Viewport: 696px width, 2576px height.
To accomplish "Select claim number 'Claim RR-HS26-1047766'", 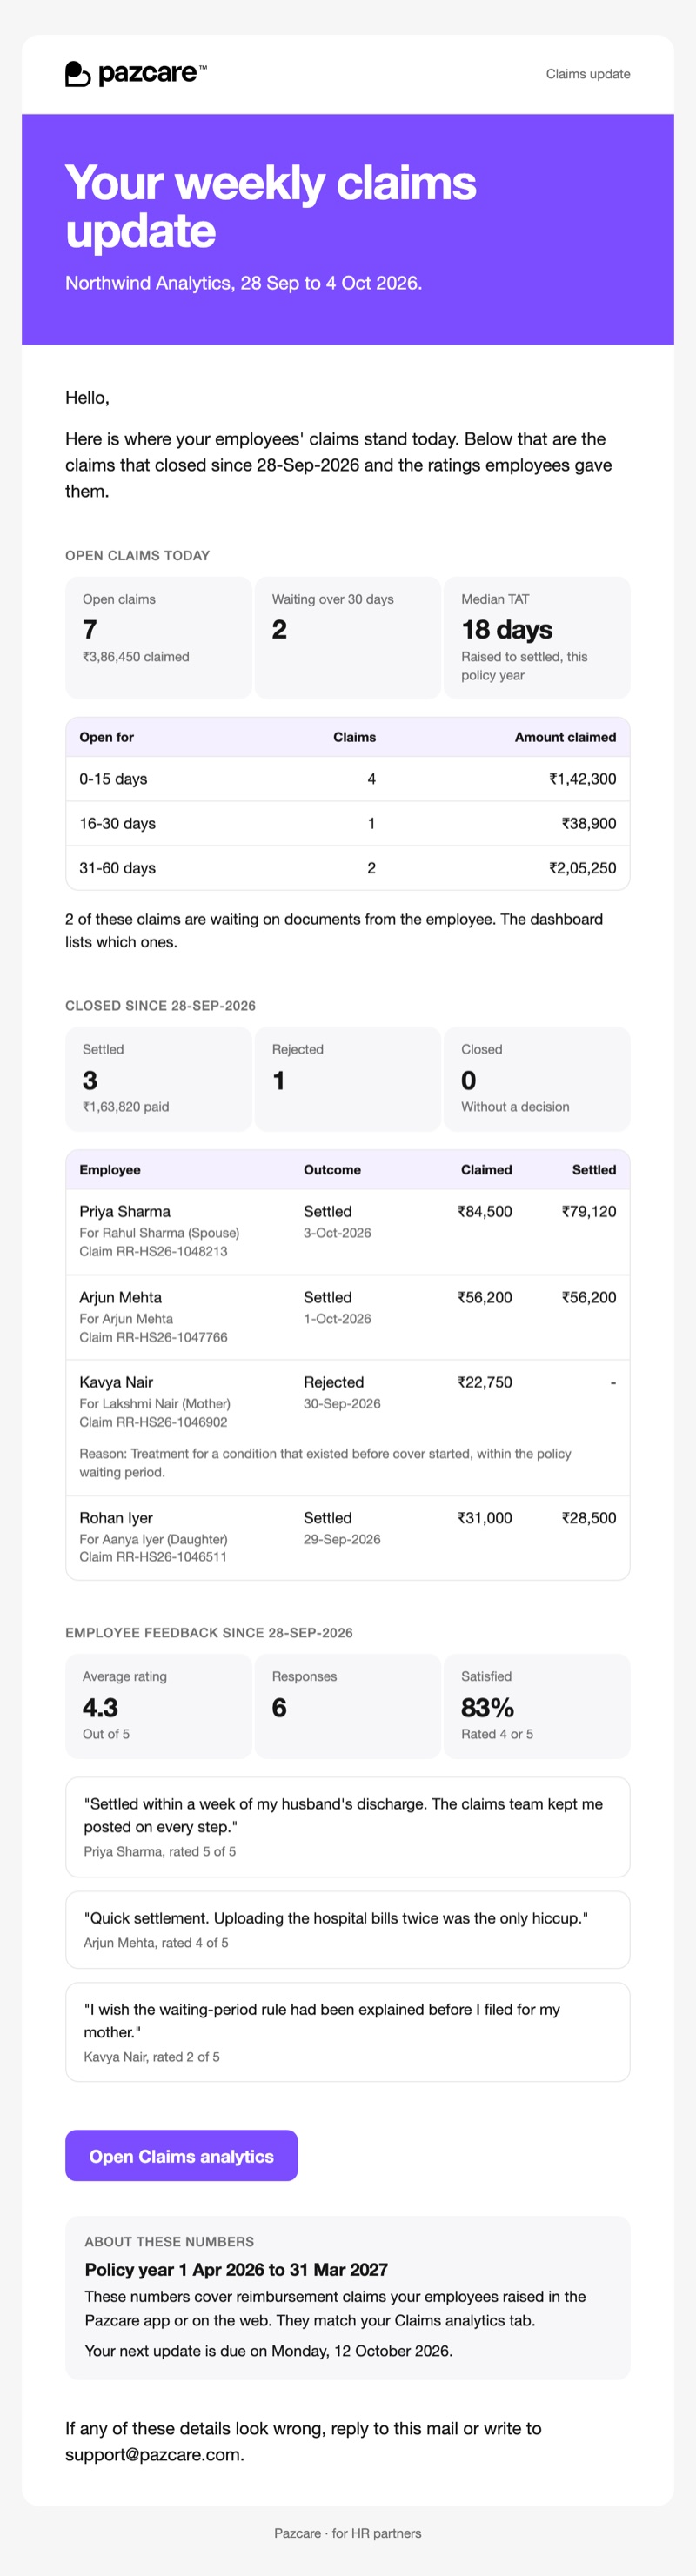I will [x=153, y=1338].
